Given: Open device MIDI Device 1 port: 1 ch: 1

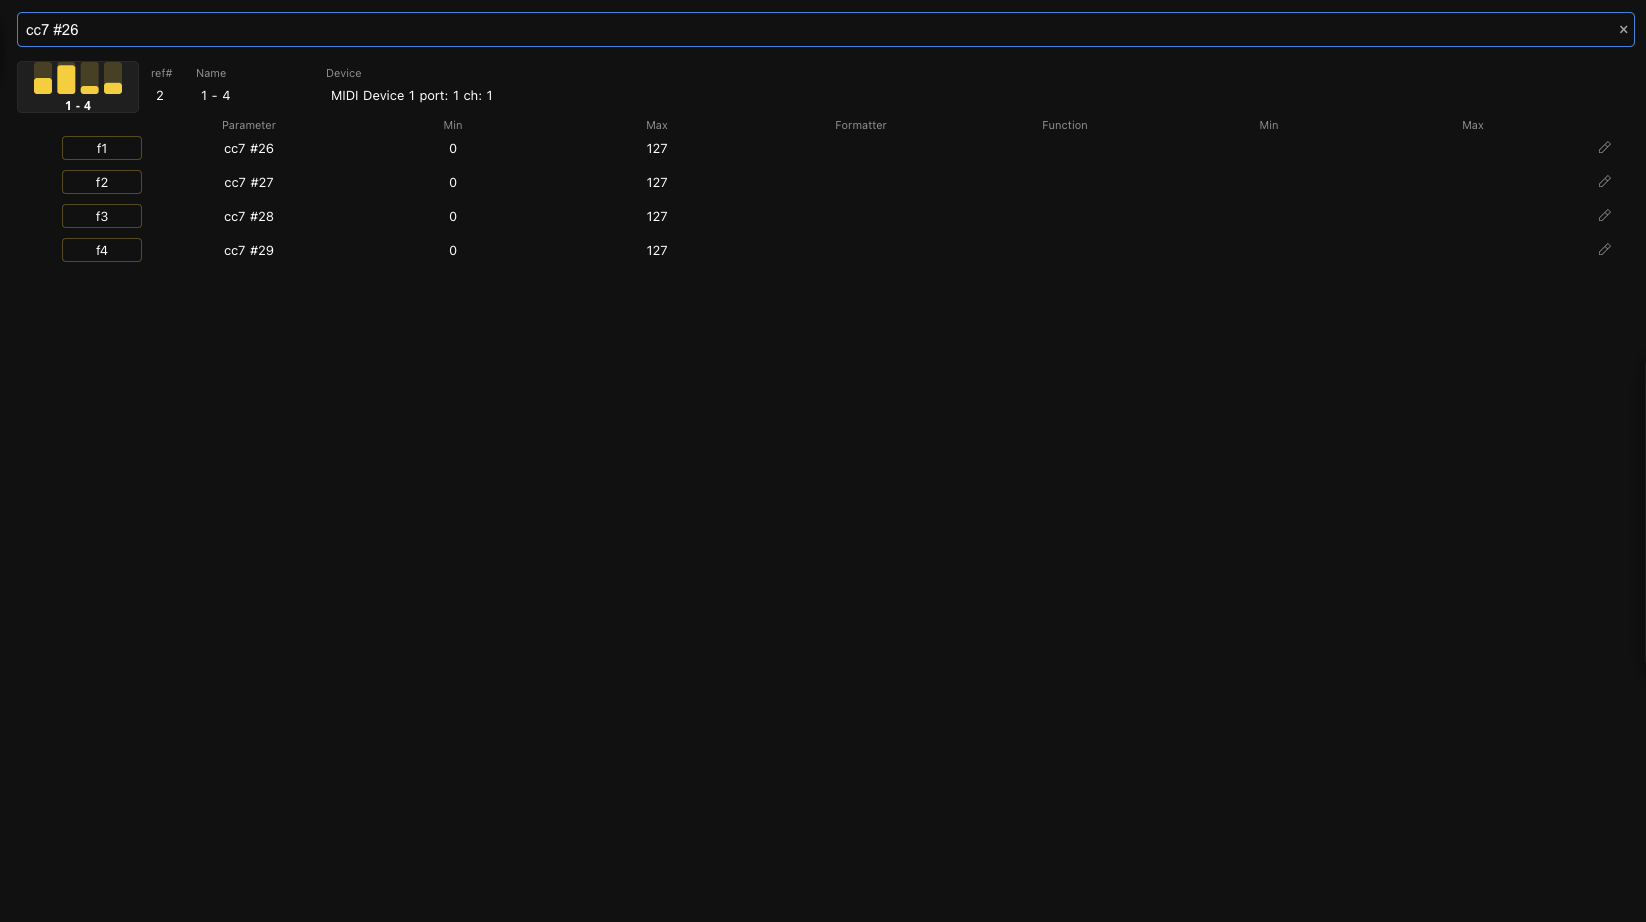Looking at the screenshot, I should pyautogui.click(x=412, y=95).
